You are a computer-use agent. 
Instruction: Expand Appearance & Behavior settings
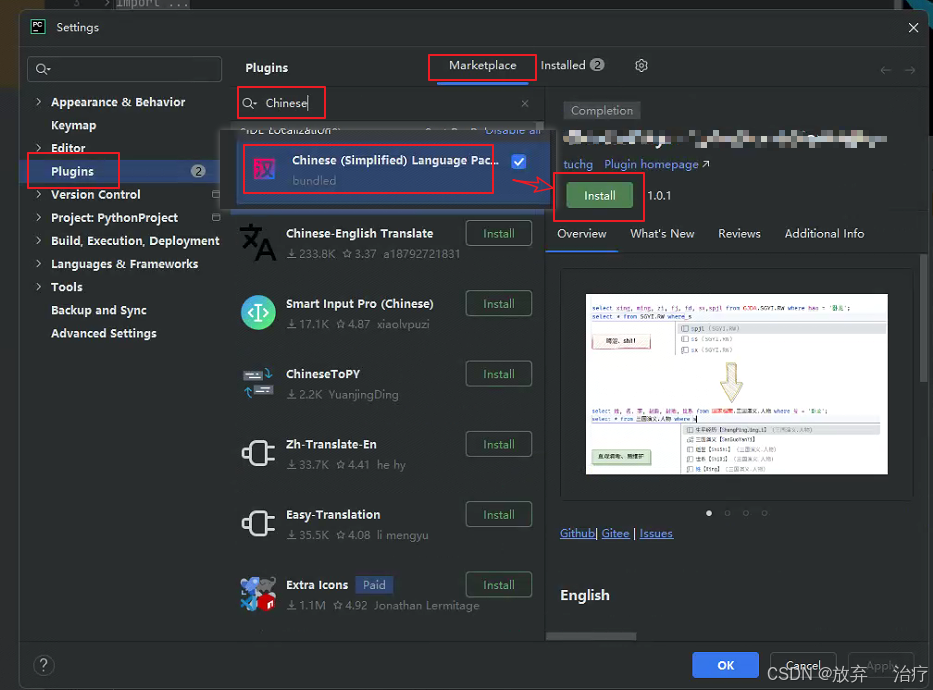pyautogui.click(x=39, y=102)
